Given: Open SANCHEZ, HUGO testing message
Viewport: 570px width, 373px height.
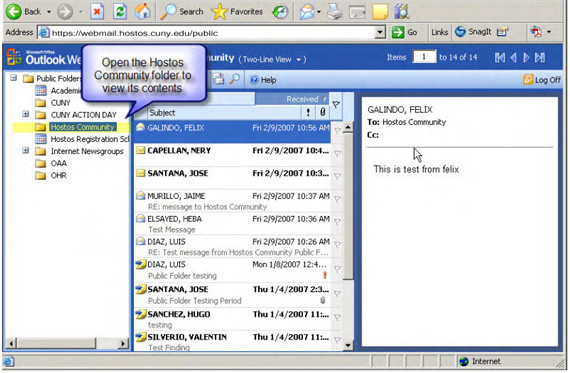Looking at the screenshot, I should (x=232, y=319).
